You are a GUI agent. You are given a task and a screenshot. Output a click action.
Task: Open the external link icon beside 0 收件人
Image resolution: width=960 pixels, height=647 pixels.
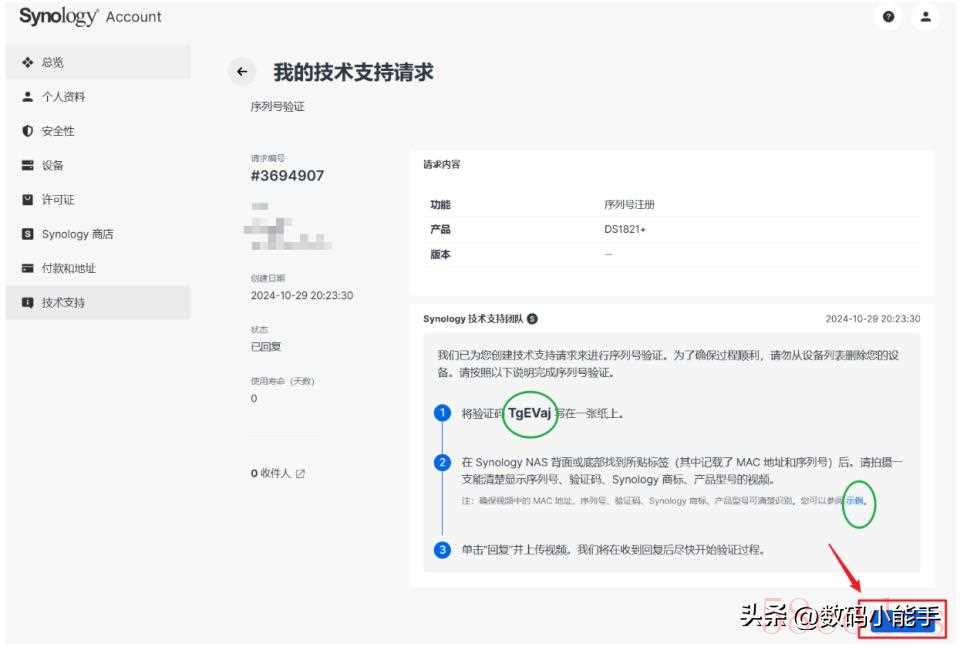coord(300,473)
